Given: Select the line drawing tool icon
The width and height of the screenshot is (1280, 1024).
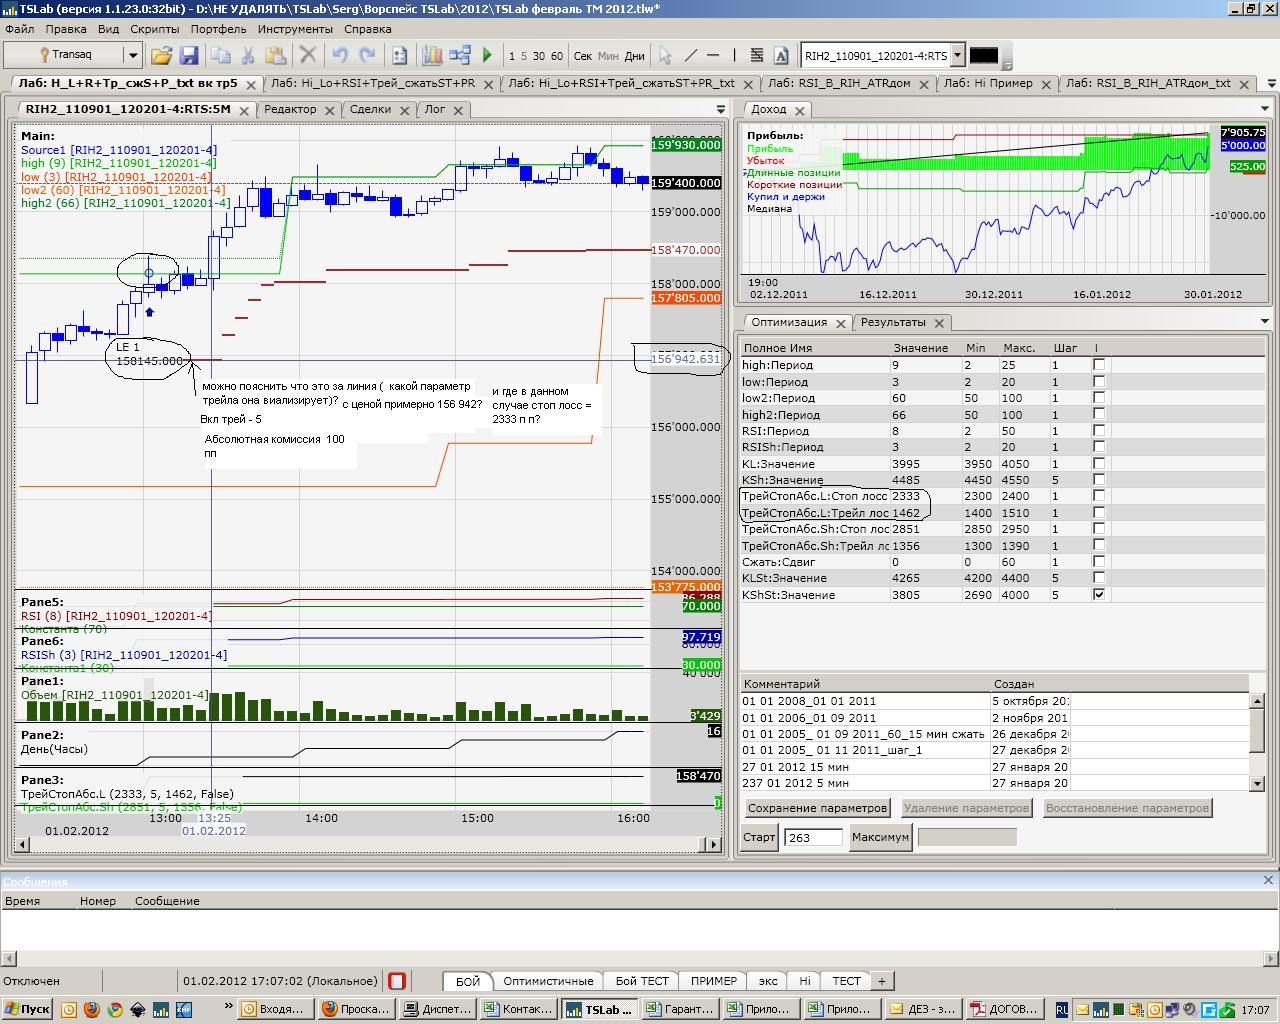Looking at the screenshot, I should point(691,56).
